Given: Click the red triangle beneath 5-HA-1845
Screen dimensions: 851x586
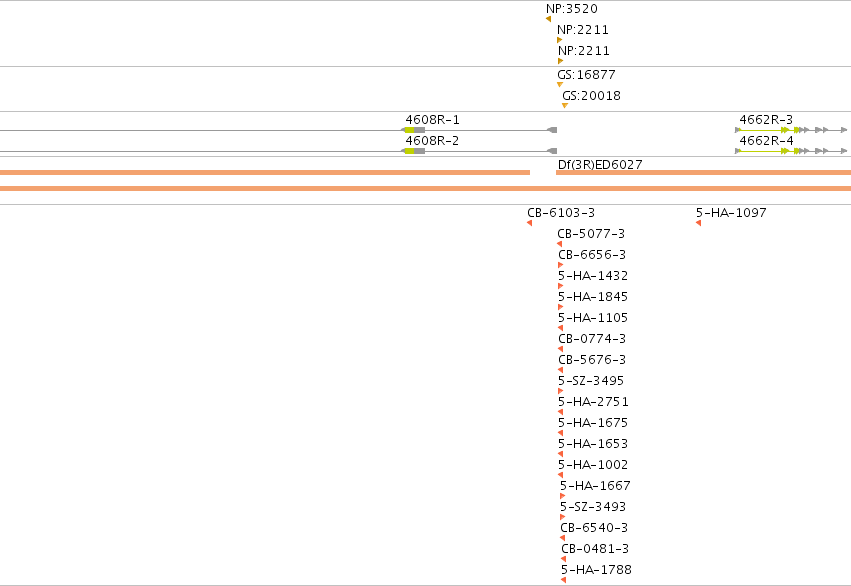Looking at the screenshot, I should (561, 307).
